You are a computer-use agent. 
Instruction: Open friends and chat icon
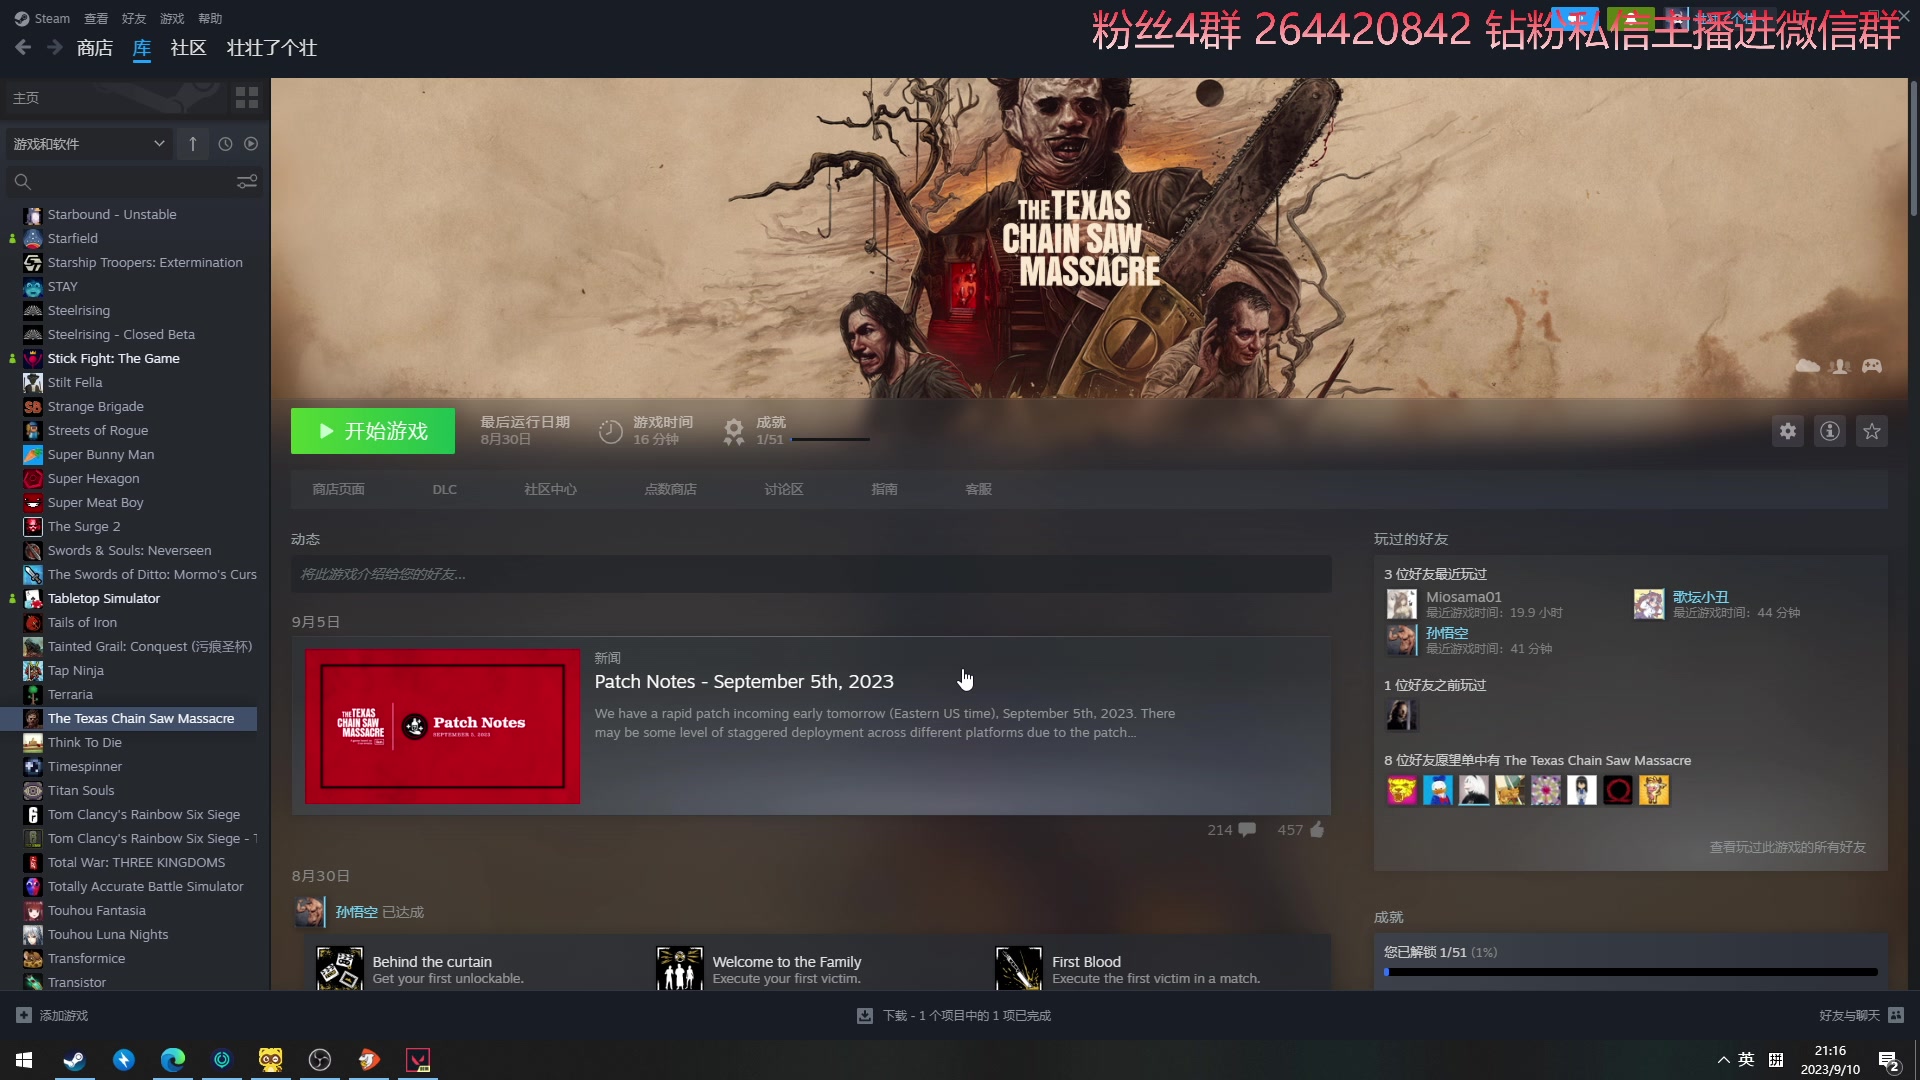click(1896, 1015)
